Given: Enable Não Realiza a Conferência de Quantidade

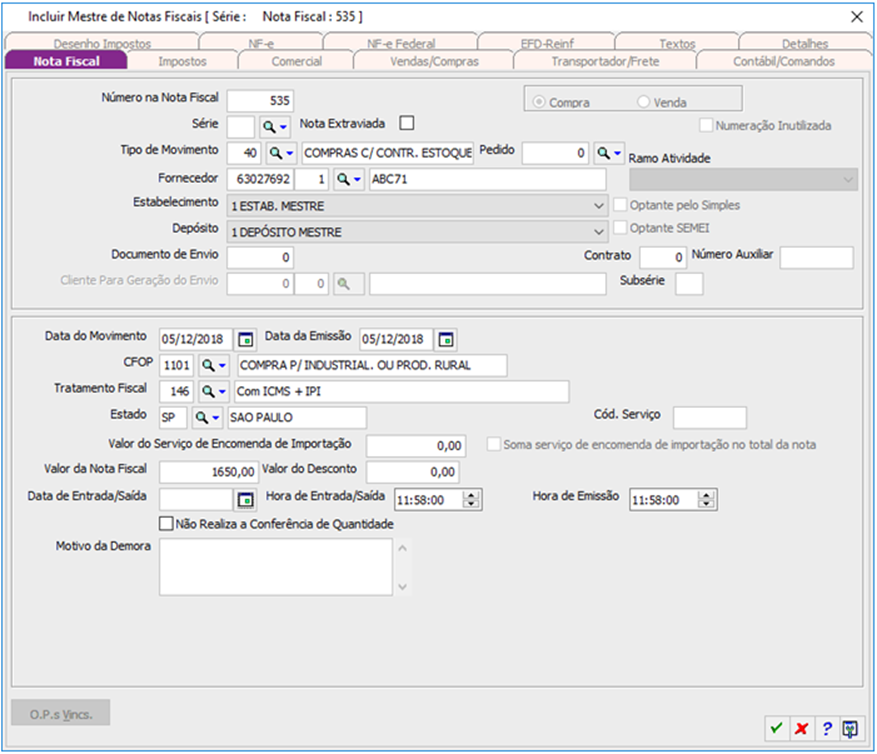Looking at the screenshot, I should tap(166, 524).
